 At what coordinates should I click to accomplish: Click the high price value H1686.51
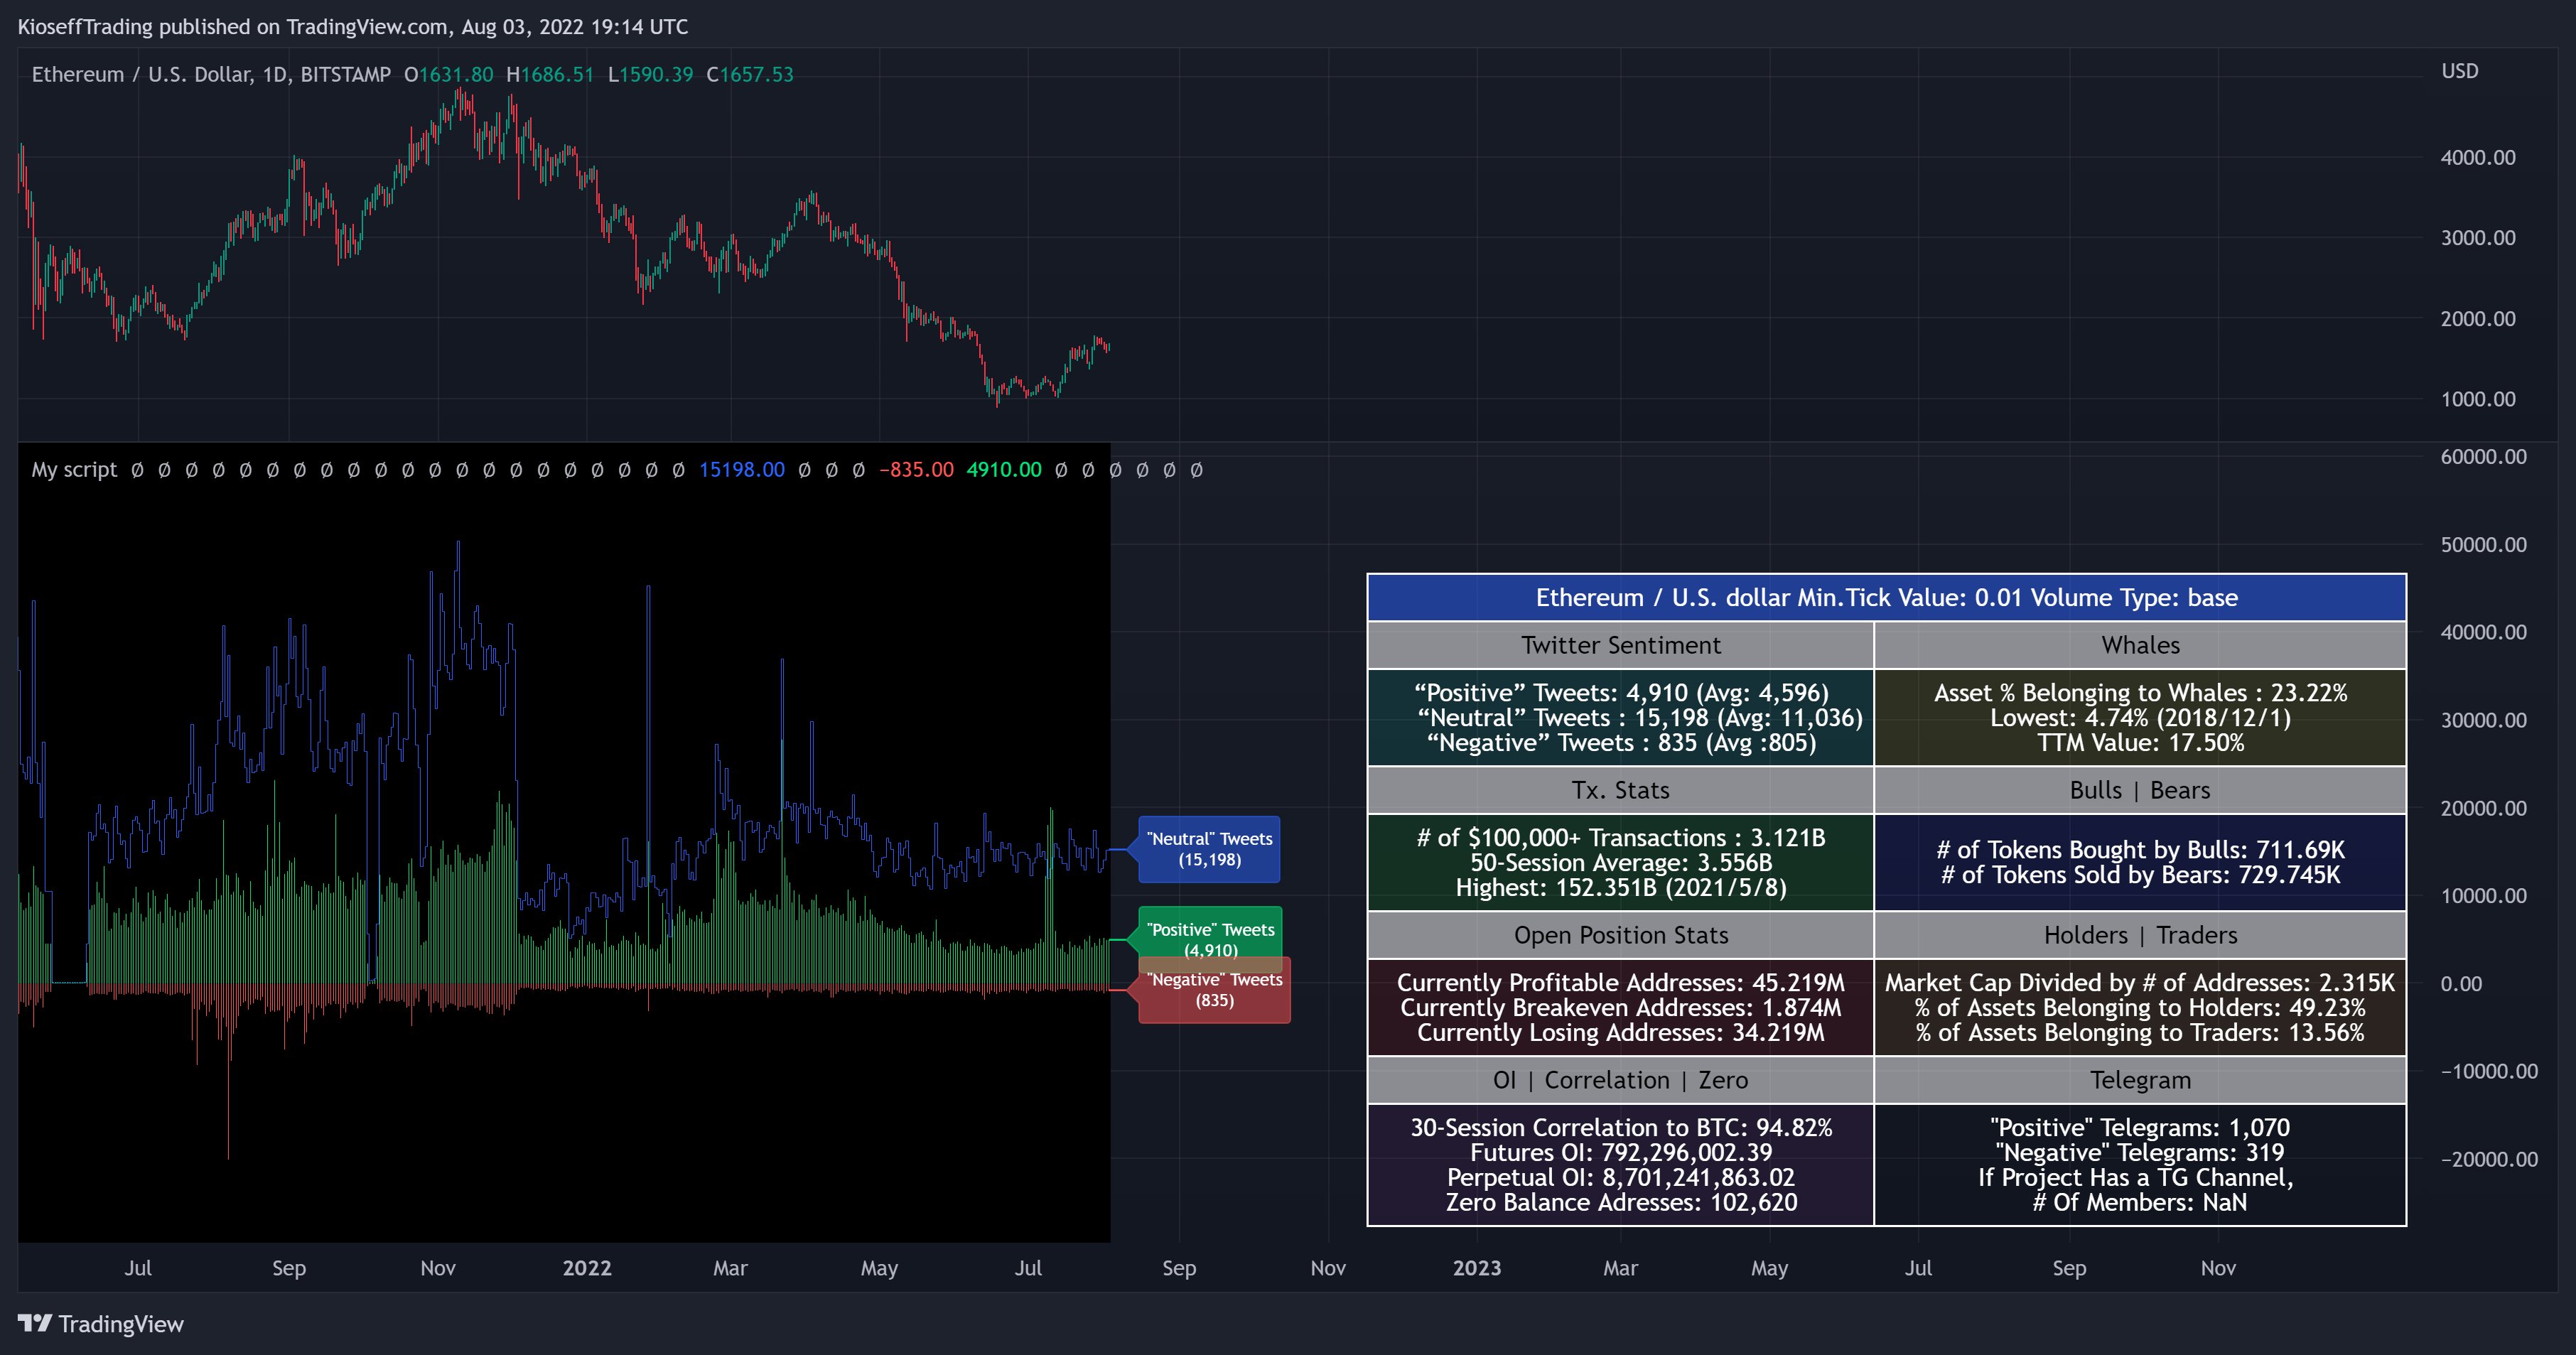[550, 74]
